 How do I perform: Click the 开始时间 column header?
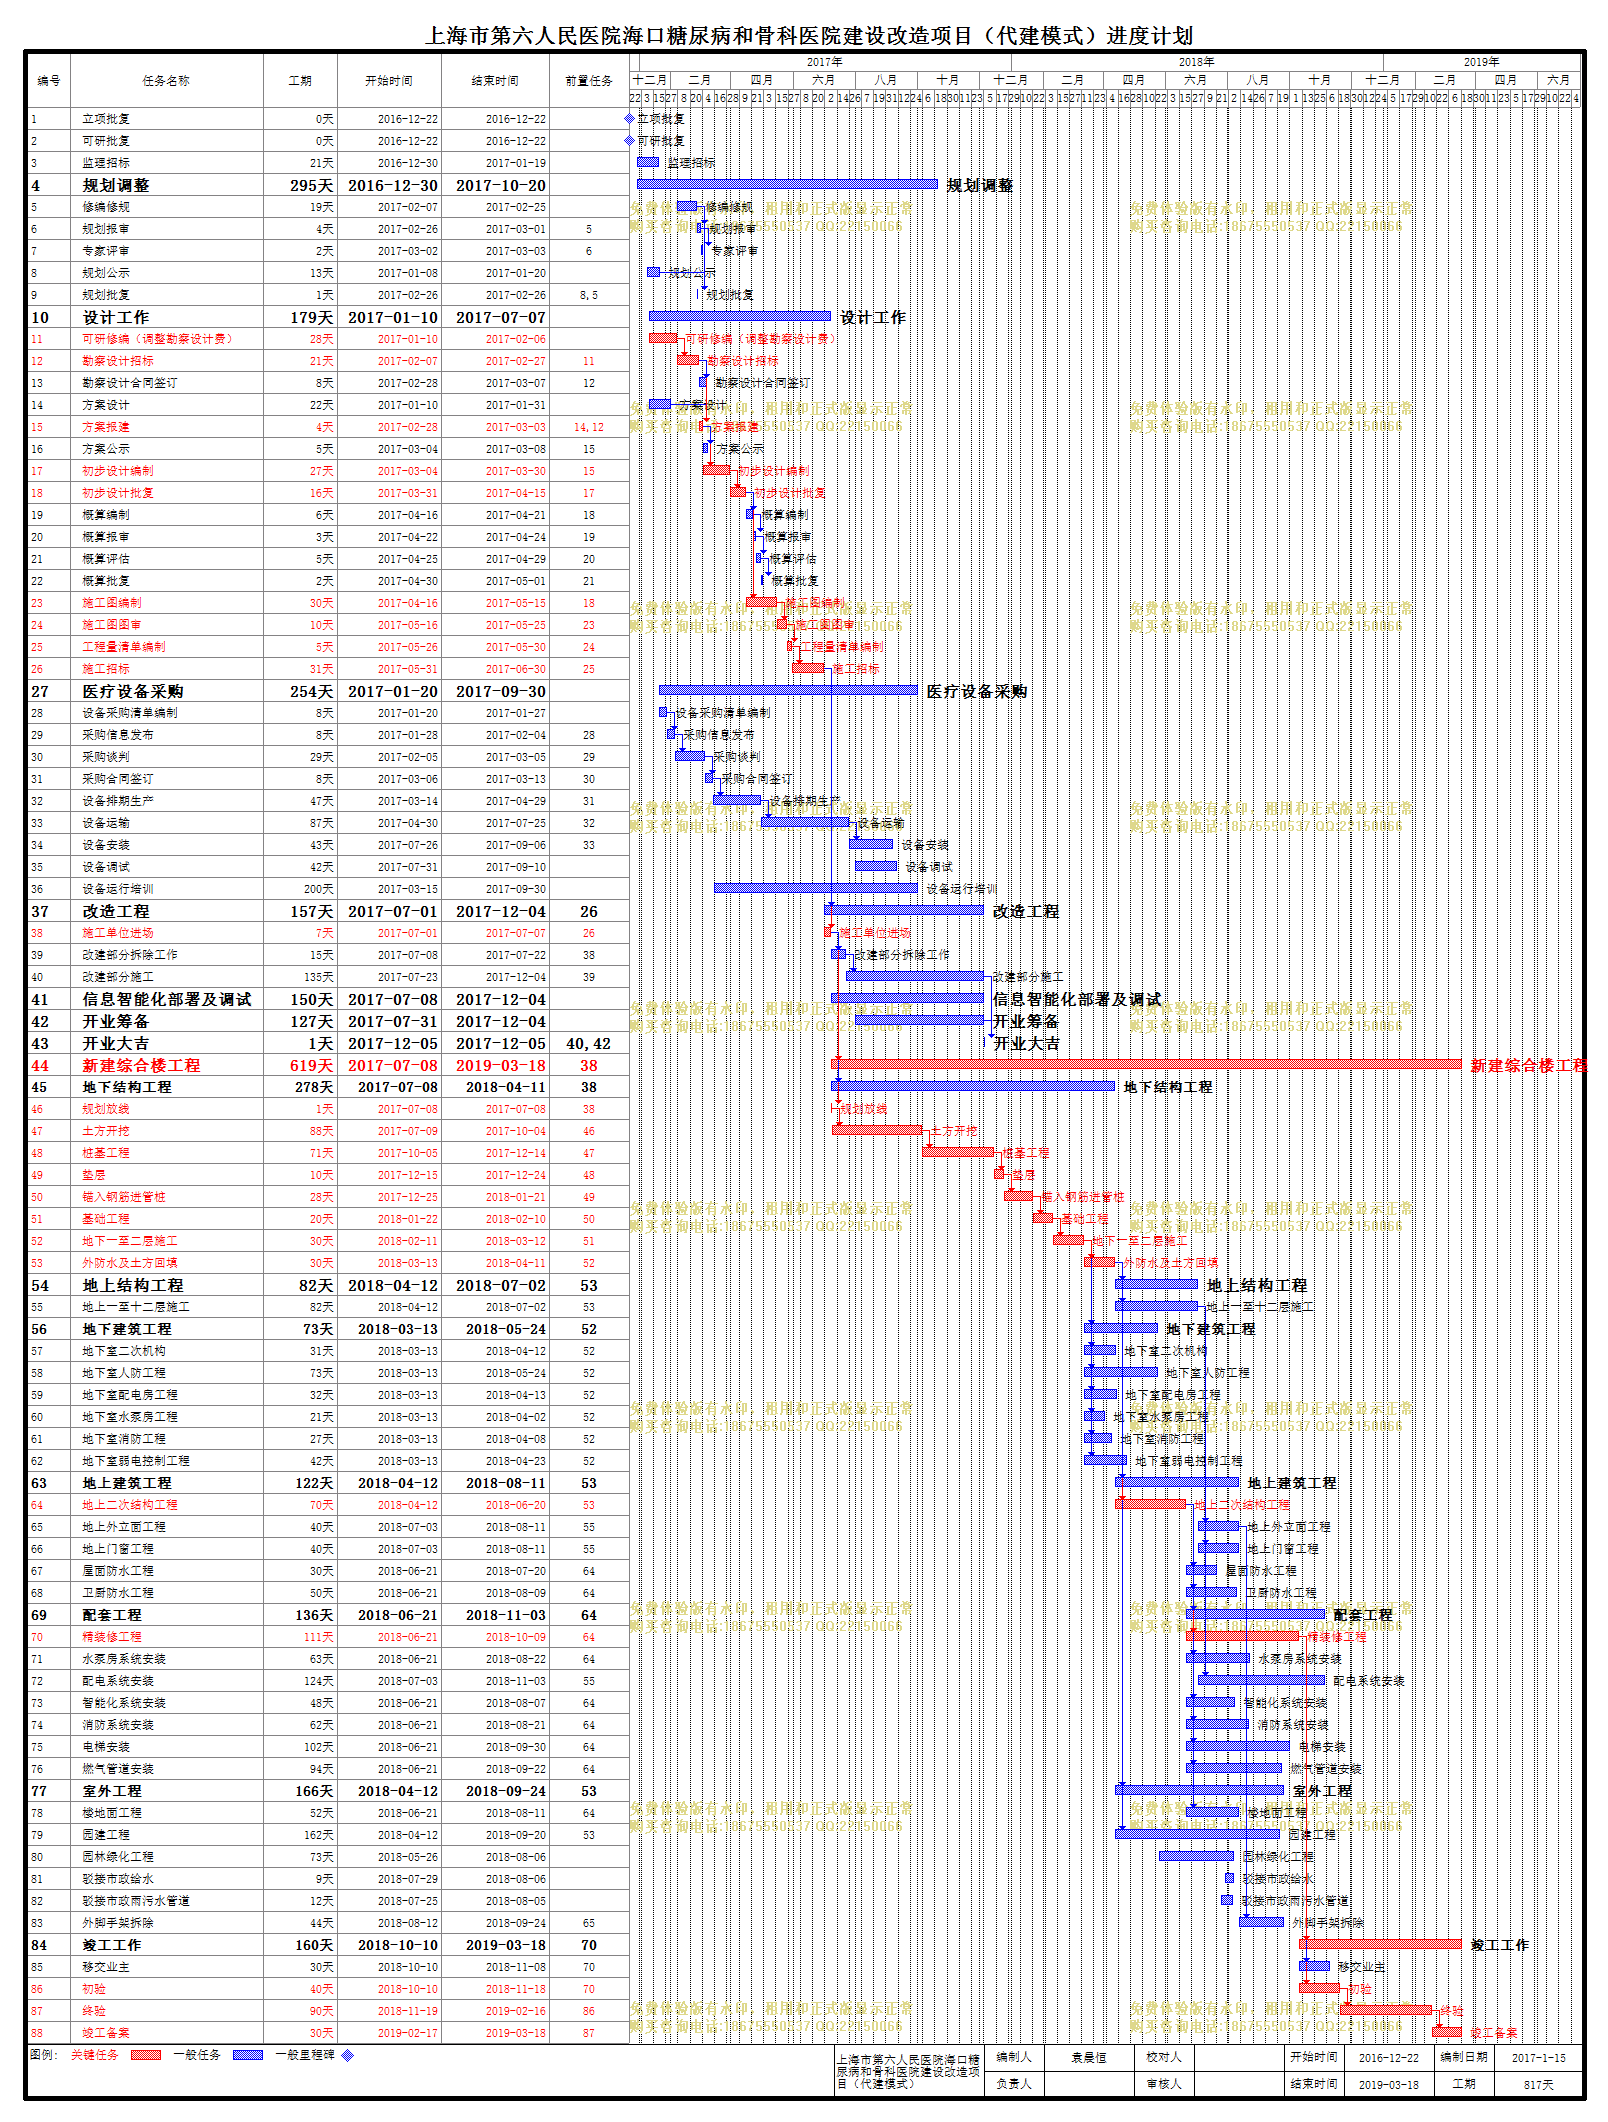389,81
